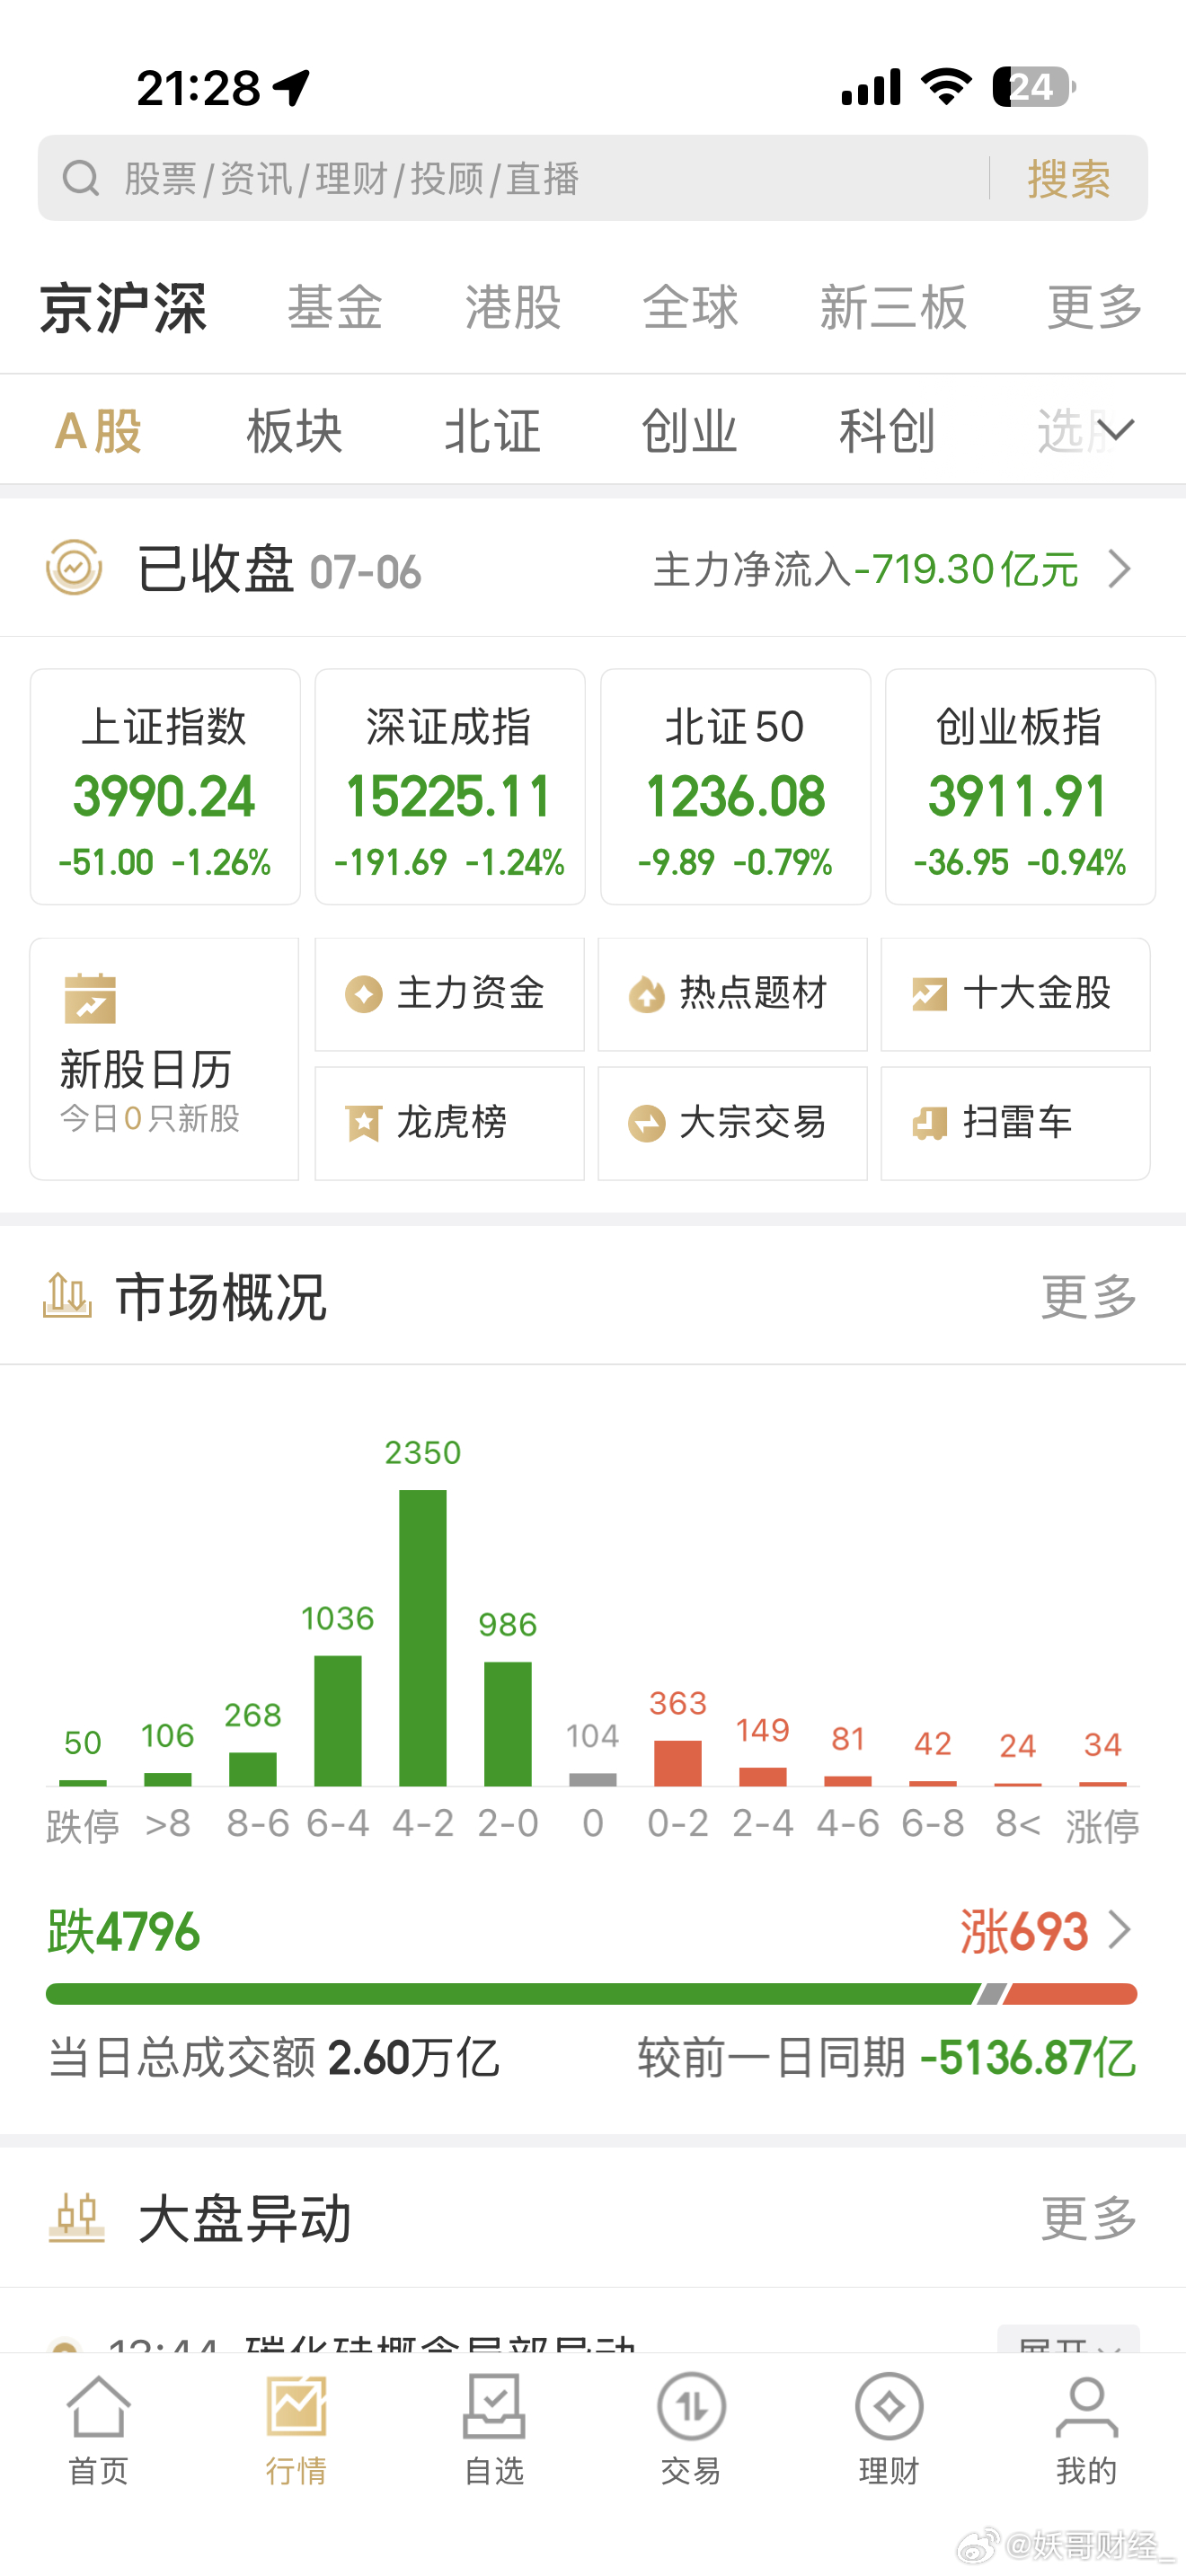Tap the 大盘异动 section icon
The height and width of the screenshot is (2576, 1186).
pyautogui.click(x=77, y=2218)
